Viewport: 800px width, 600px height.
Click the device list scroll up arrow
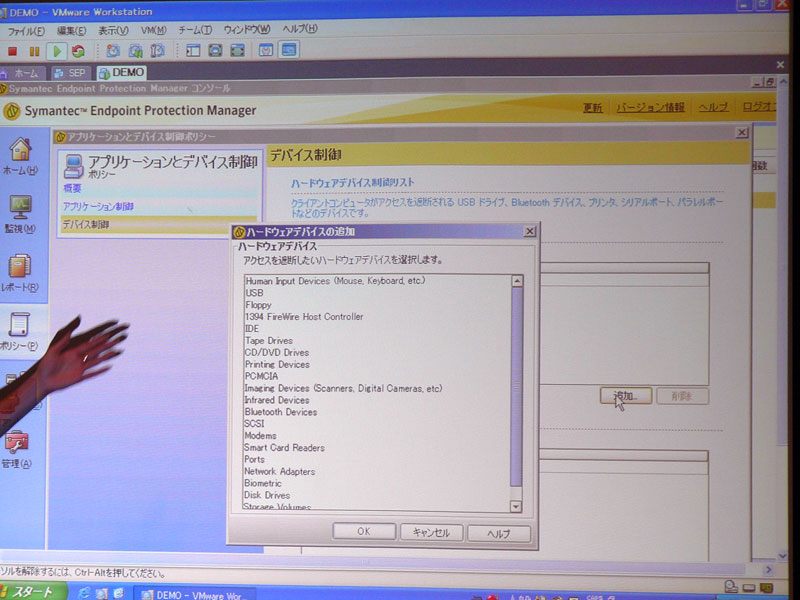(516, 281)
